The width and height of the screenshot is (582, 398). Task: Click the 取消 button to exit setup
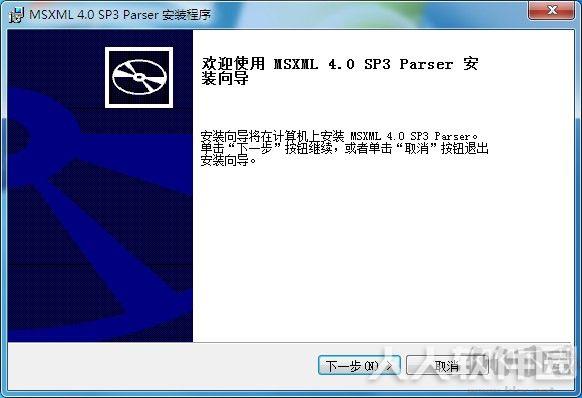pos(447,366)
